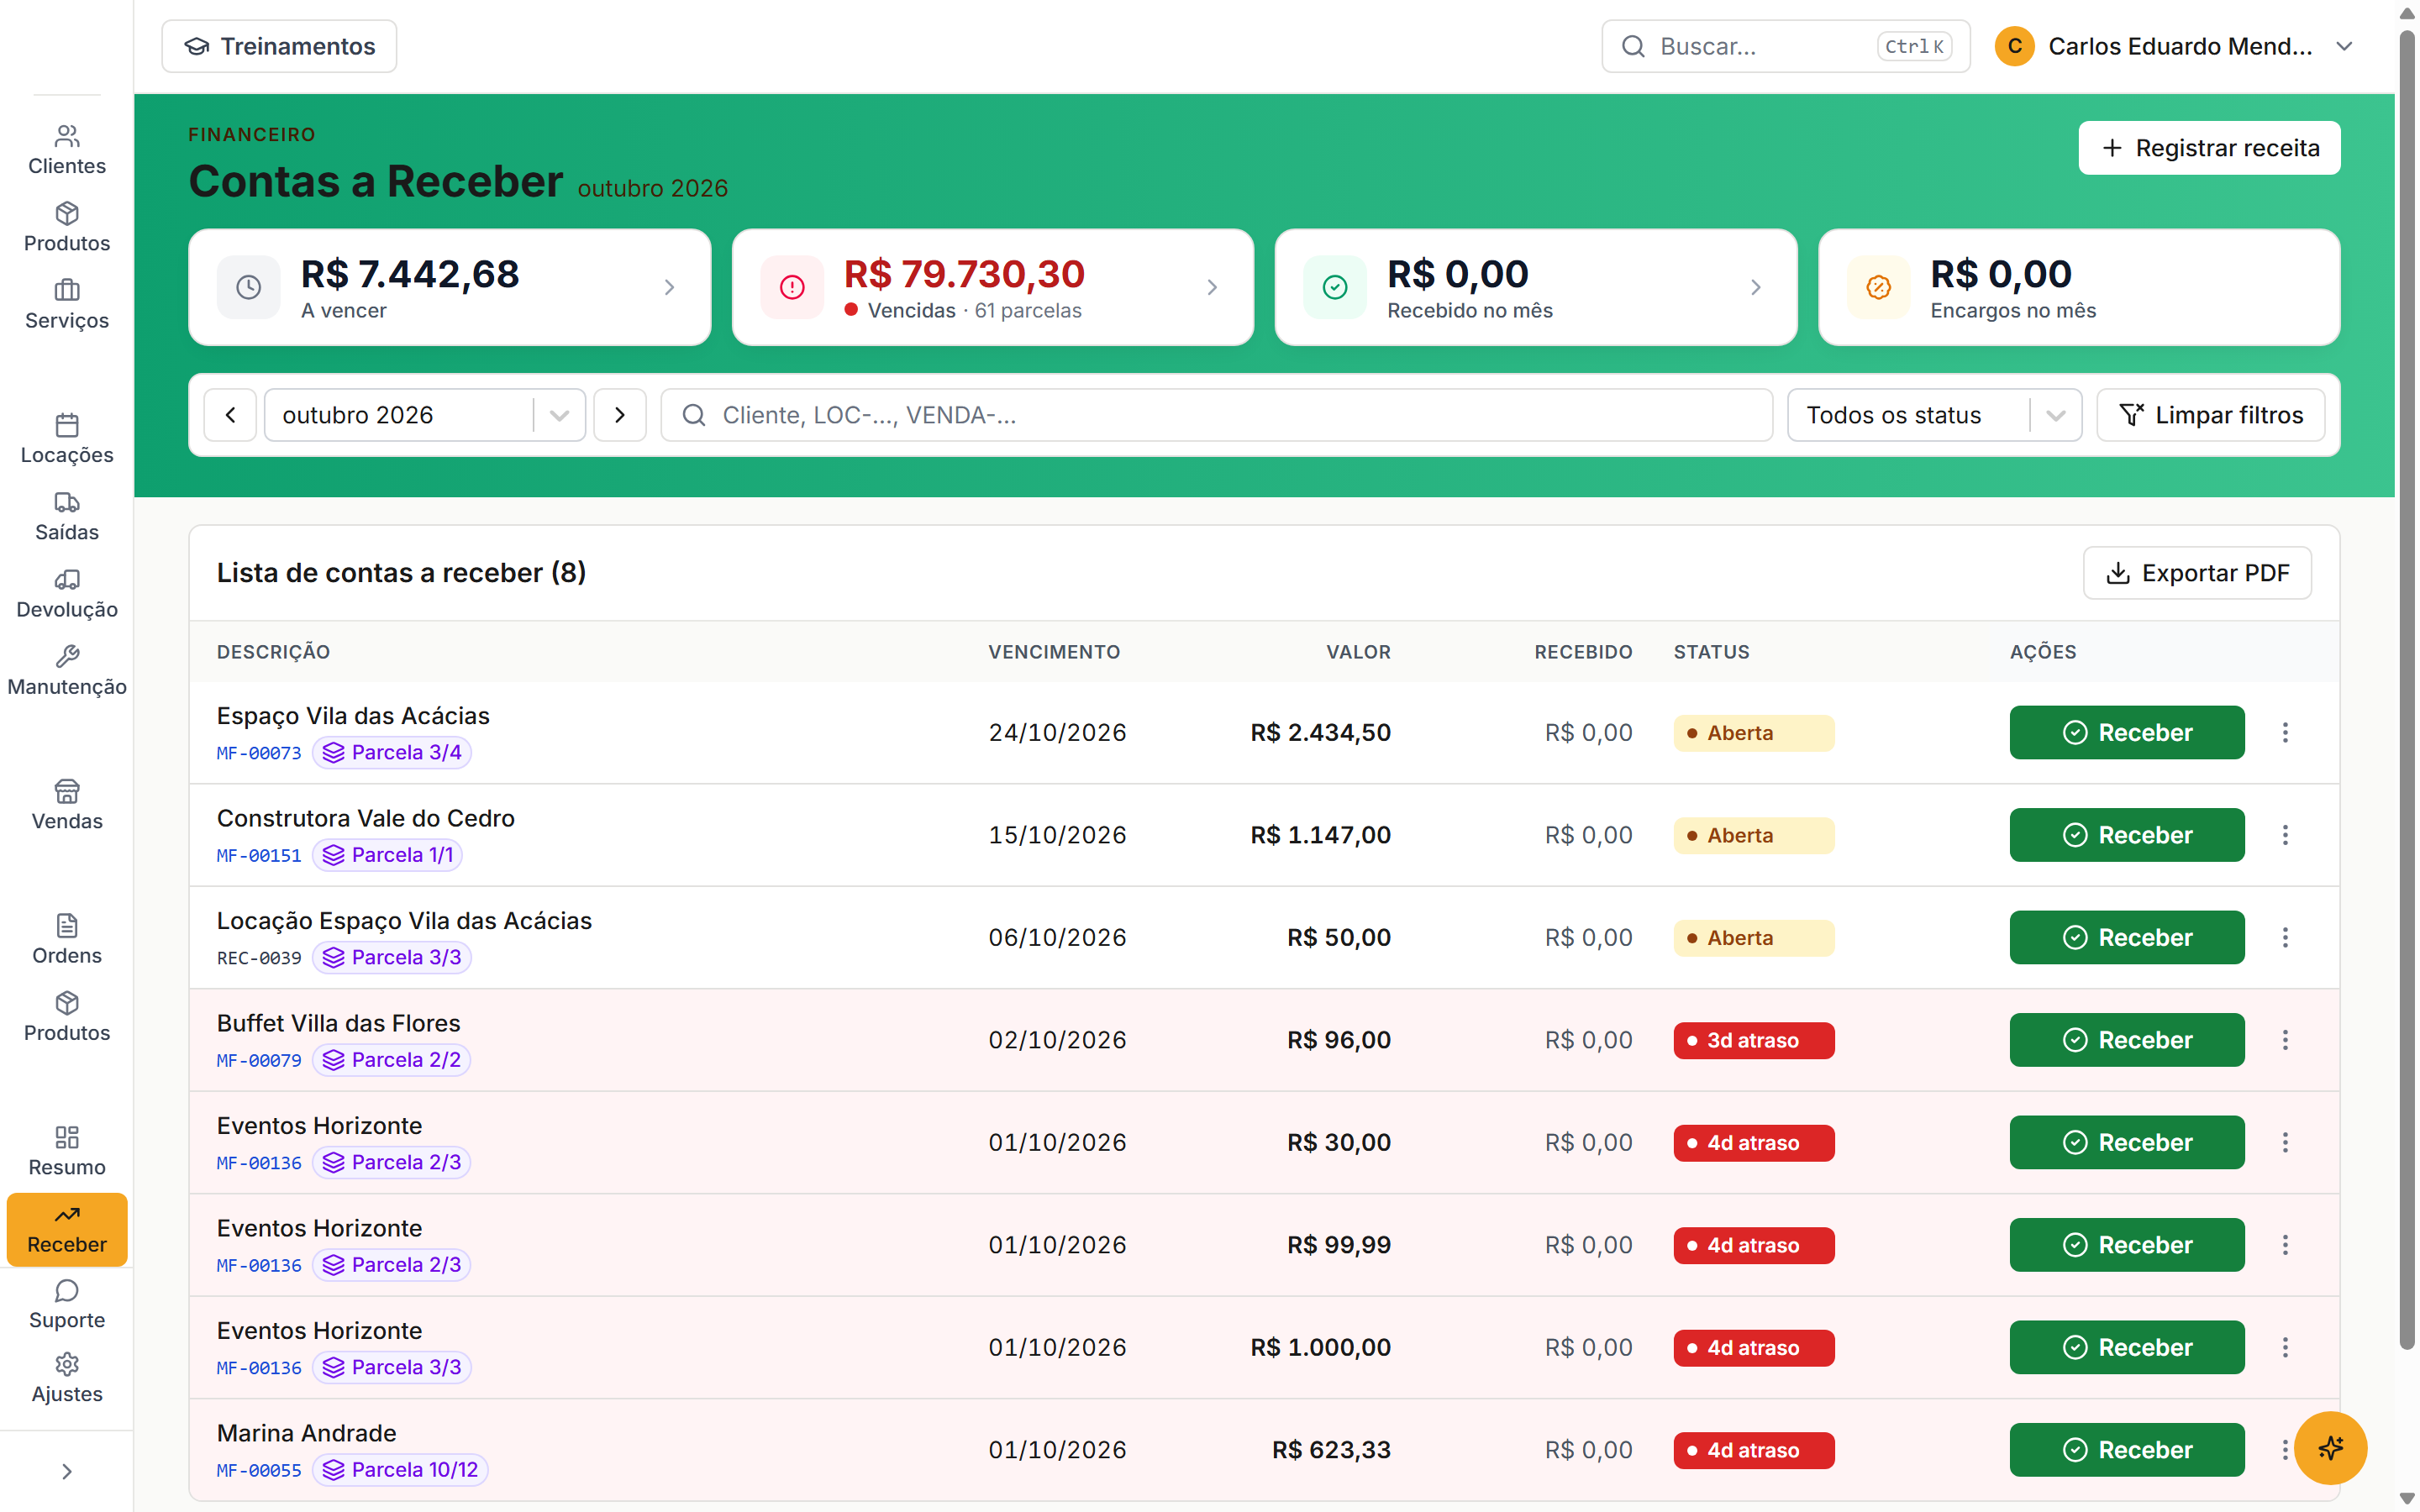The width and height of the screenshot is (2420, 1512).
Task: Open the A vencer summary card
Action: pos(450,287)
